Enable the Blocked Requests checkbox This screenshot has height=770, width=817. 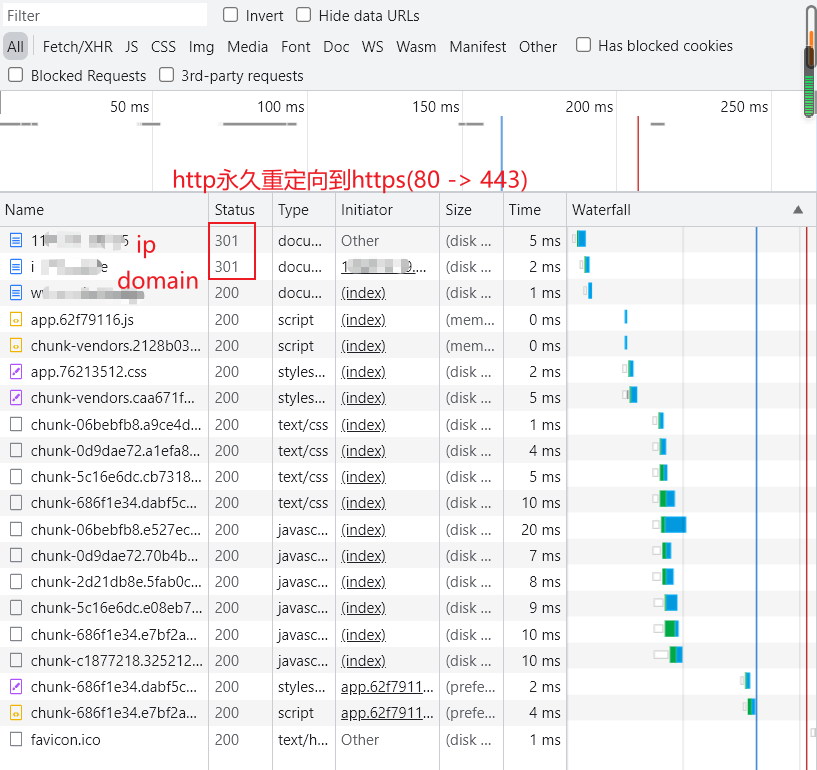(x=16, y=75)
